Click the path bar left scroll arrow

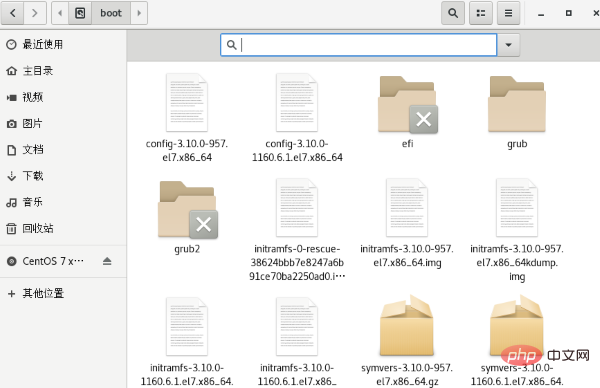click(x=60, y=13)
